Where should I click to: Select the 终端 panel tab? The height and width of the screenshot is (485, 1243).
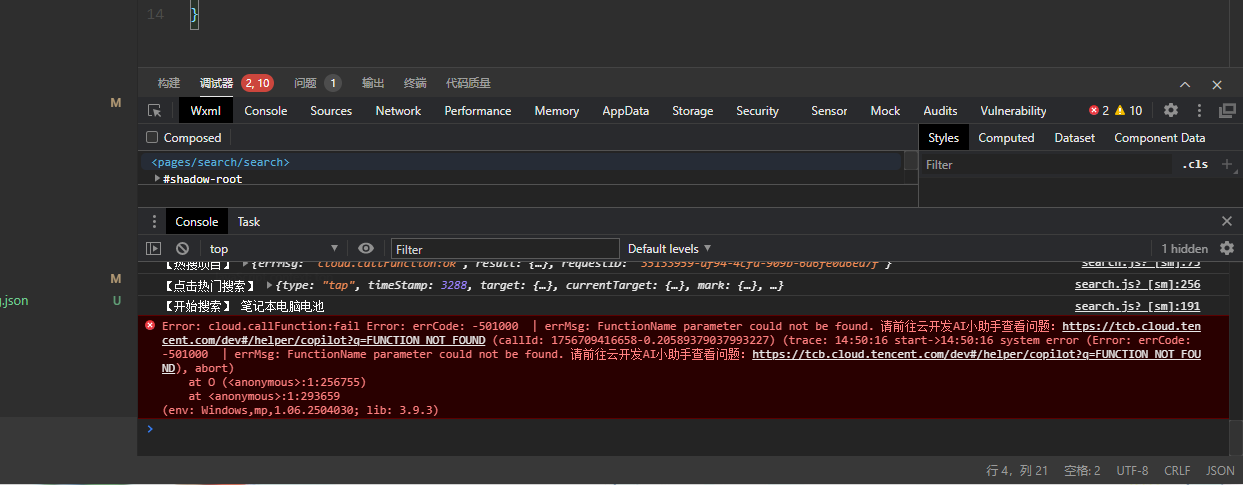coord(415,83)
